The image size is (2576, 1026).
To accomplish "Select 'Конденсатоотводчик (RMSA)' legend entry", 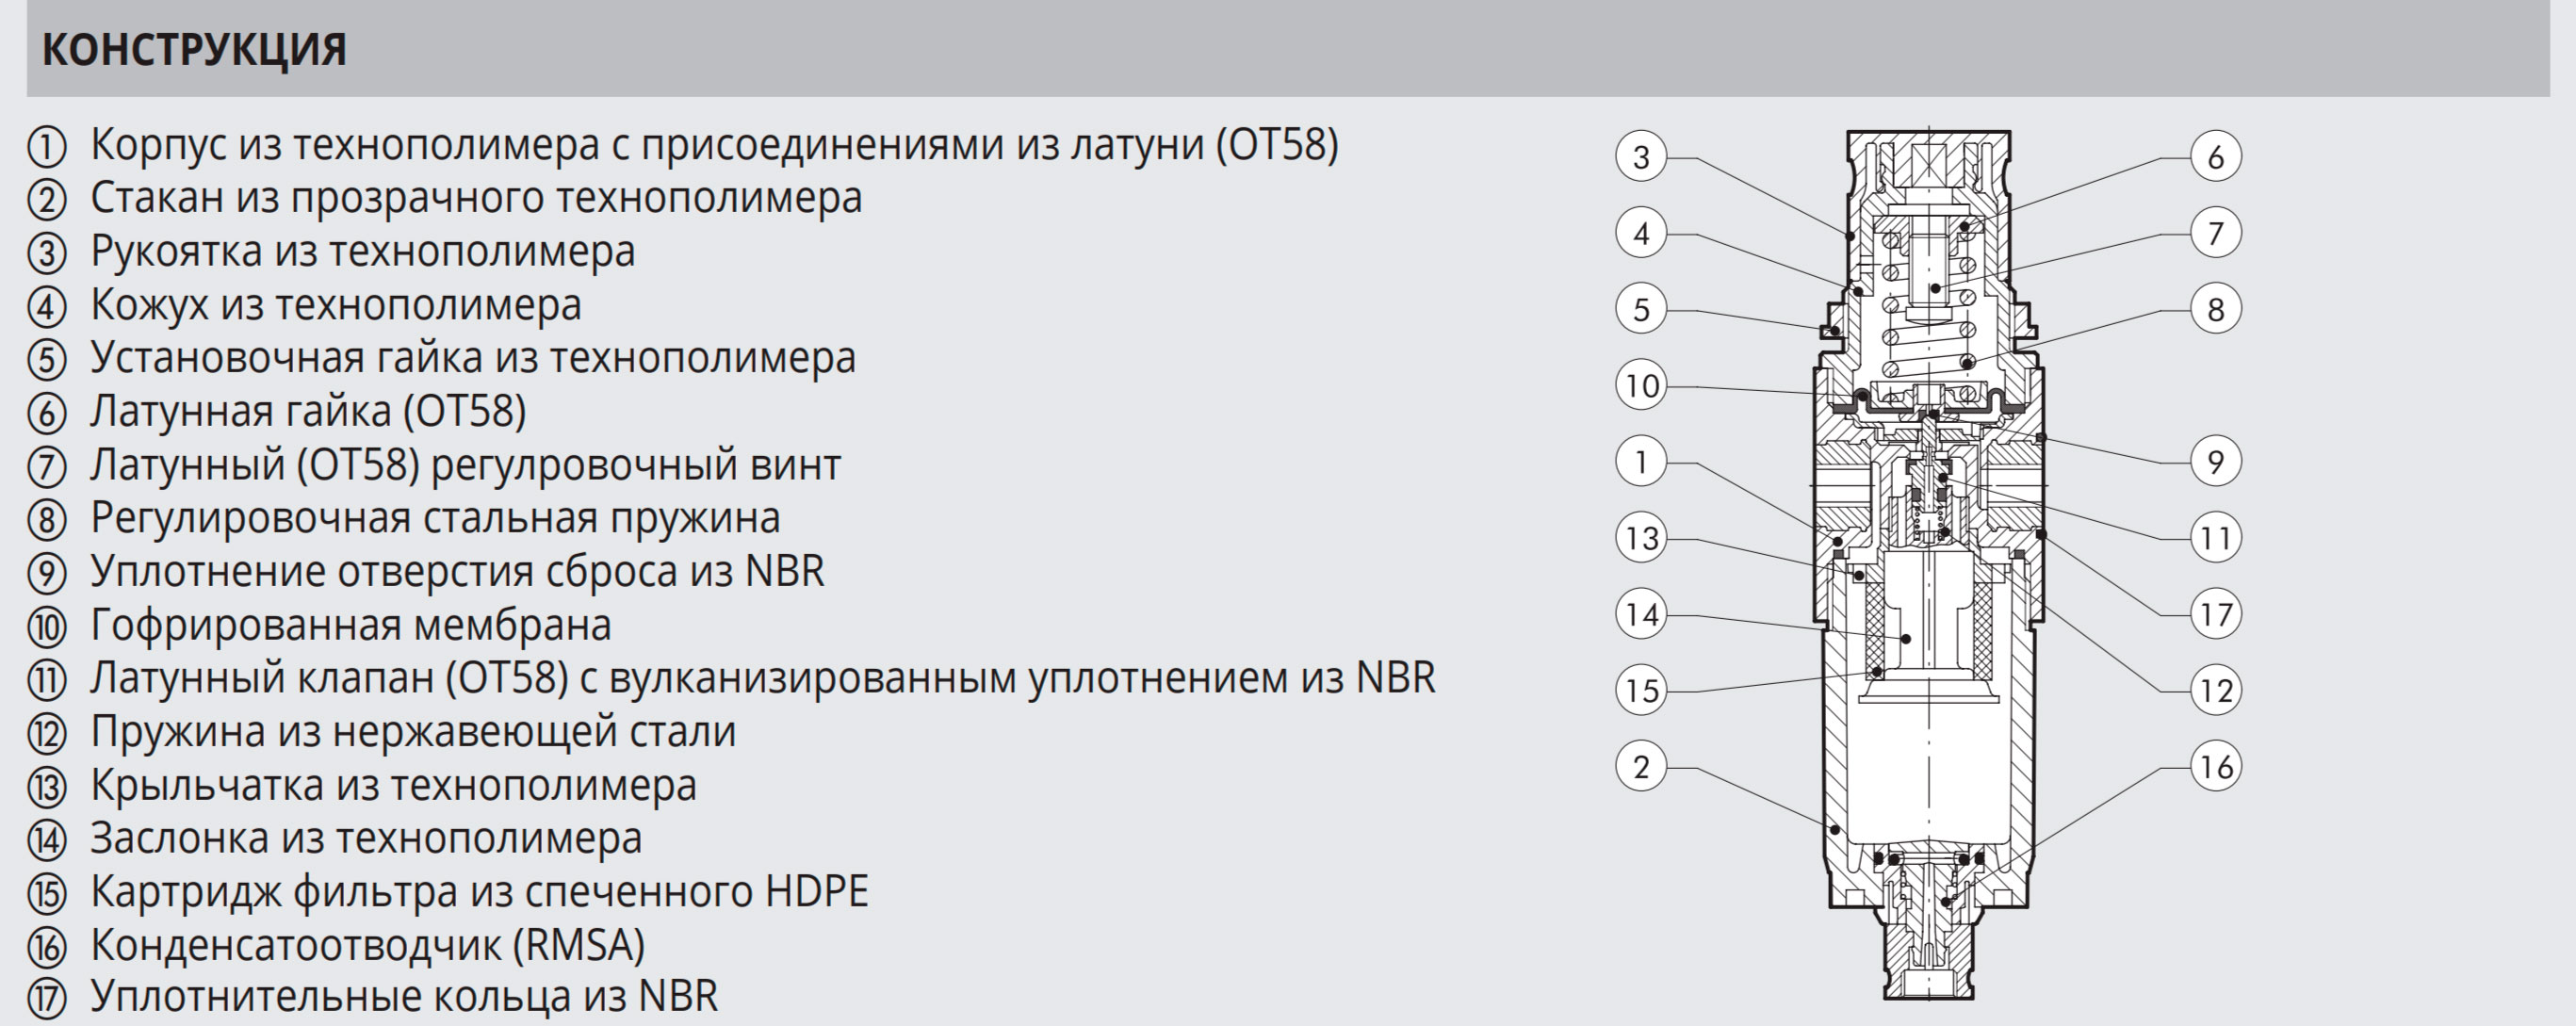I will [368, 945].
